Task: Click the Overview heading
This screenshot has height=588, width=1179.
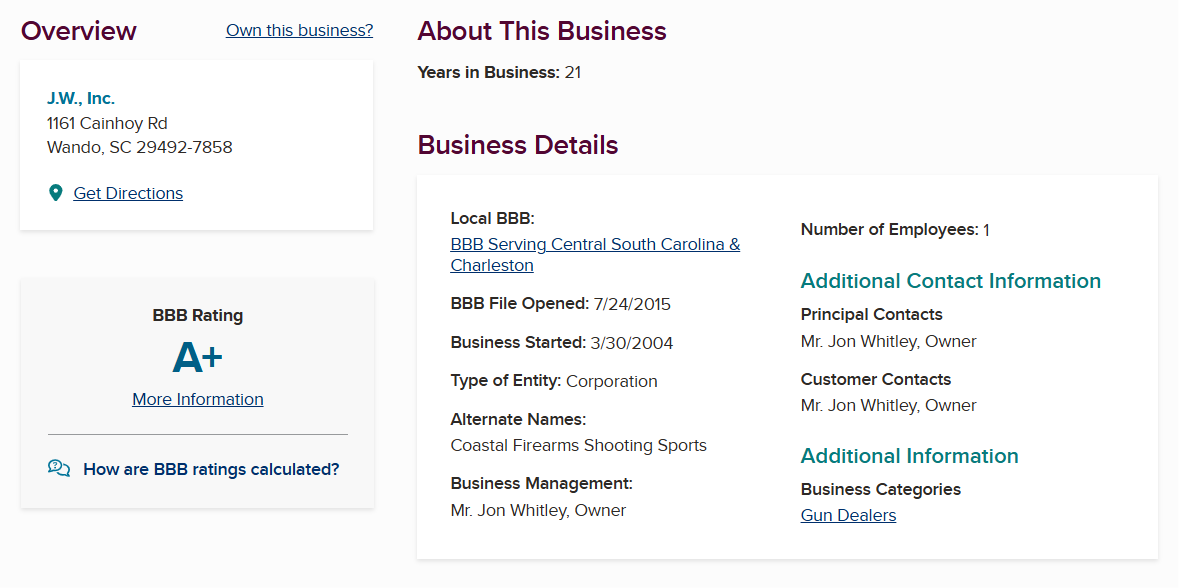Action: 79,31
